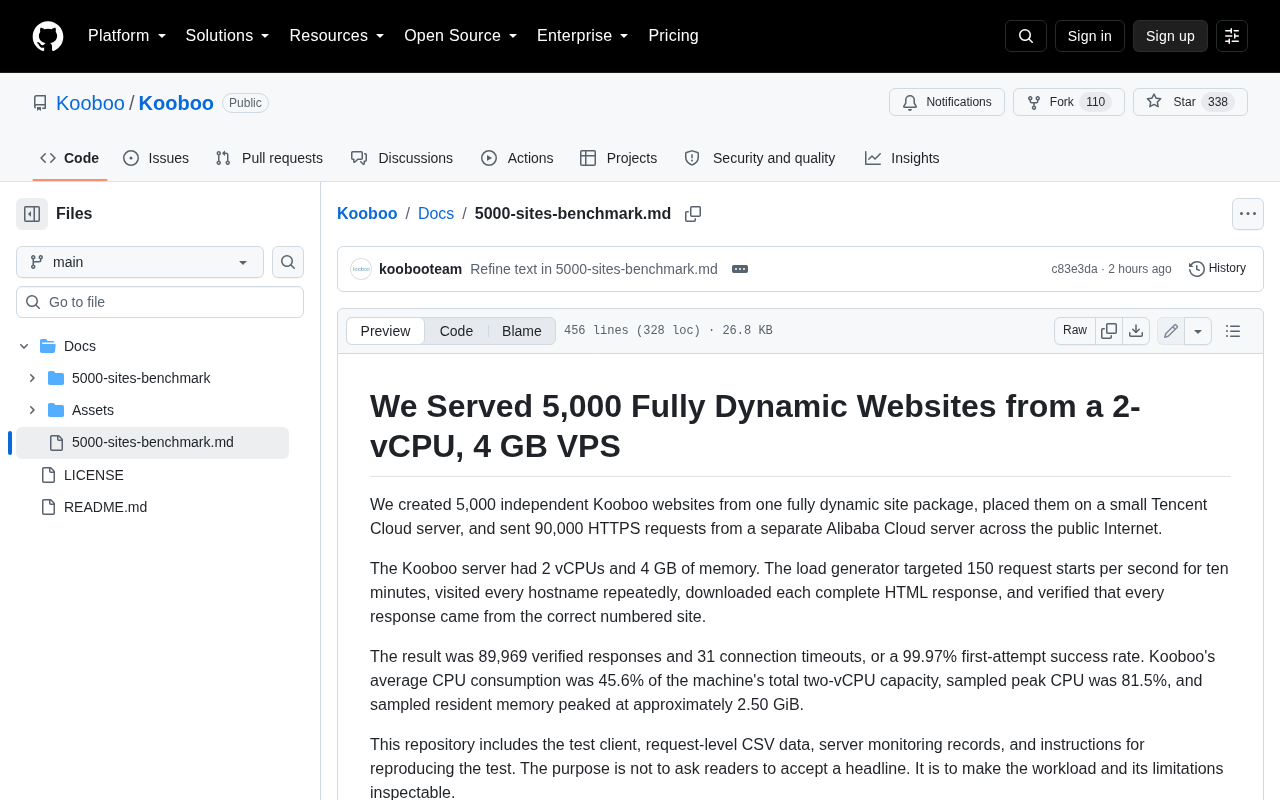Open the main branch selector dropdown
The image size is (1280, 800).
(140, 262)
